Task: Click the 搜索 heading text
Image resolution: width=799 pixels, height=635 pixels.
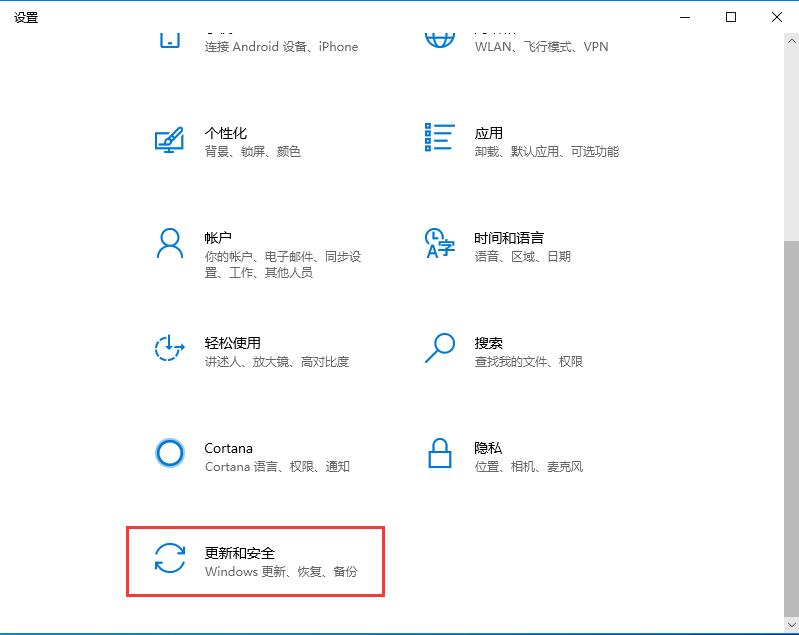Action: tap(489, 343)
